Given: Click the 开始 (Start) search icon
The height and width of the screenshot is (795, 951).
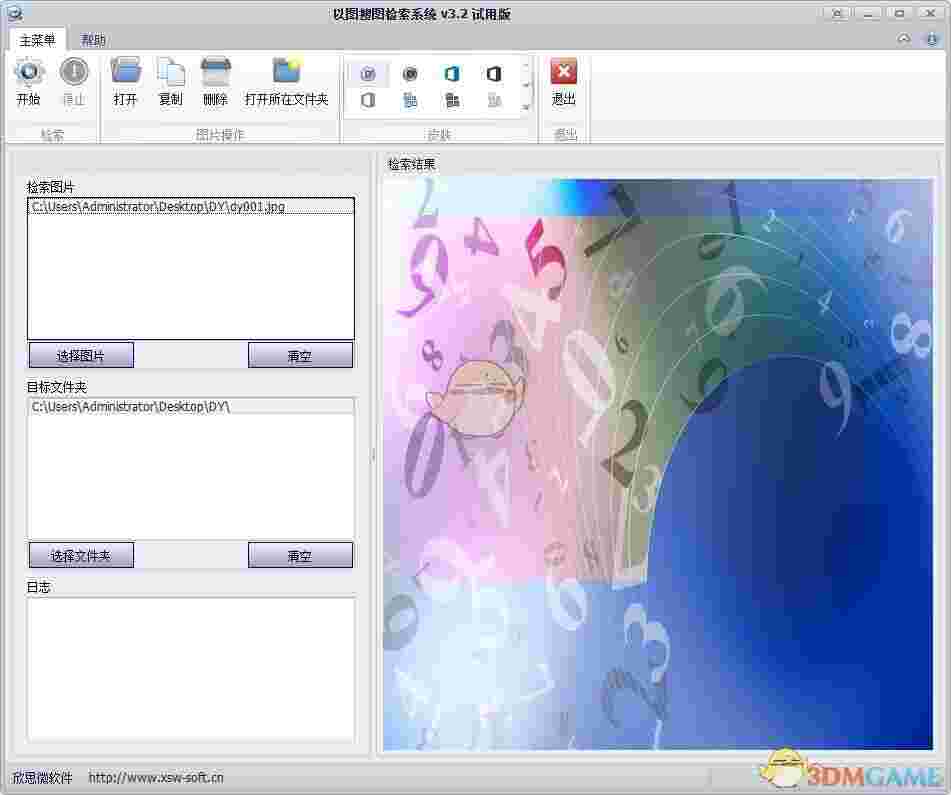Looking at the screenshot, I should (x=28, y=81).
